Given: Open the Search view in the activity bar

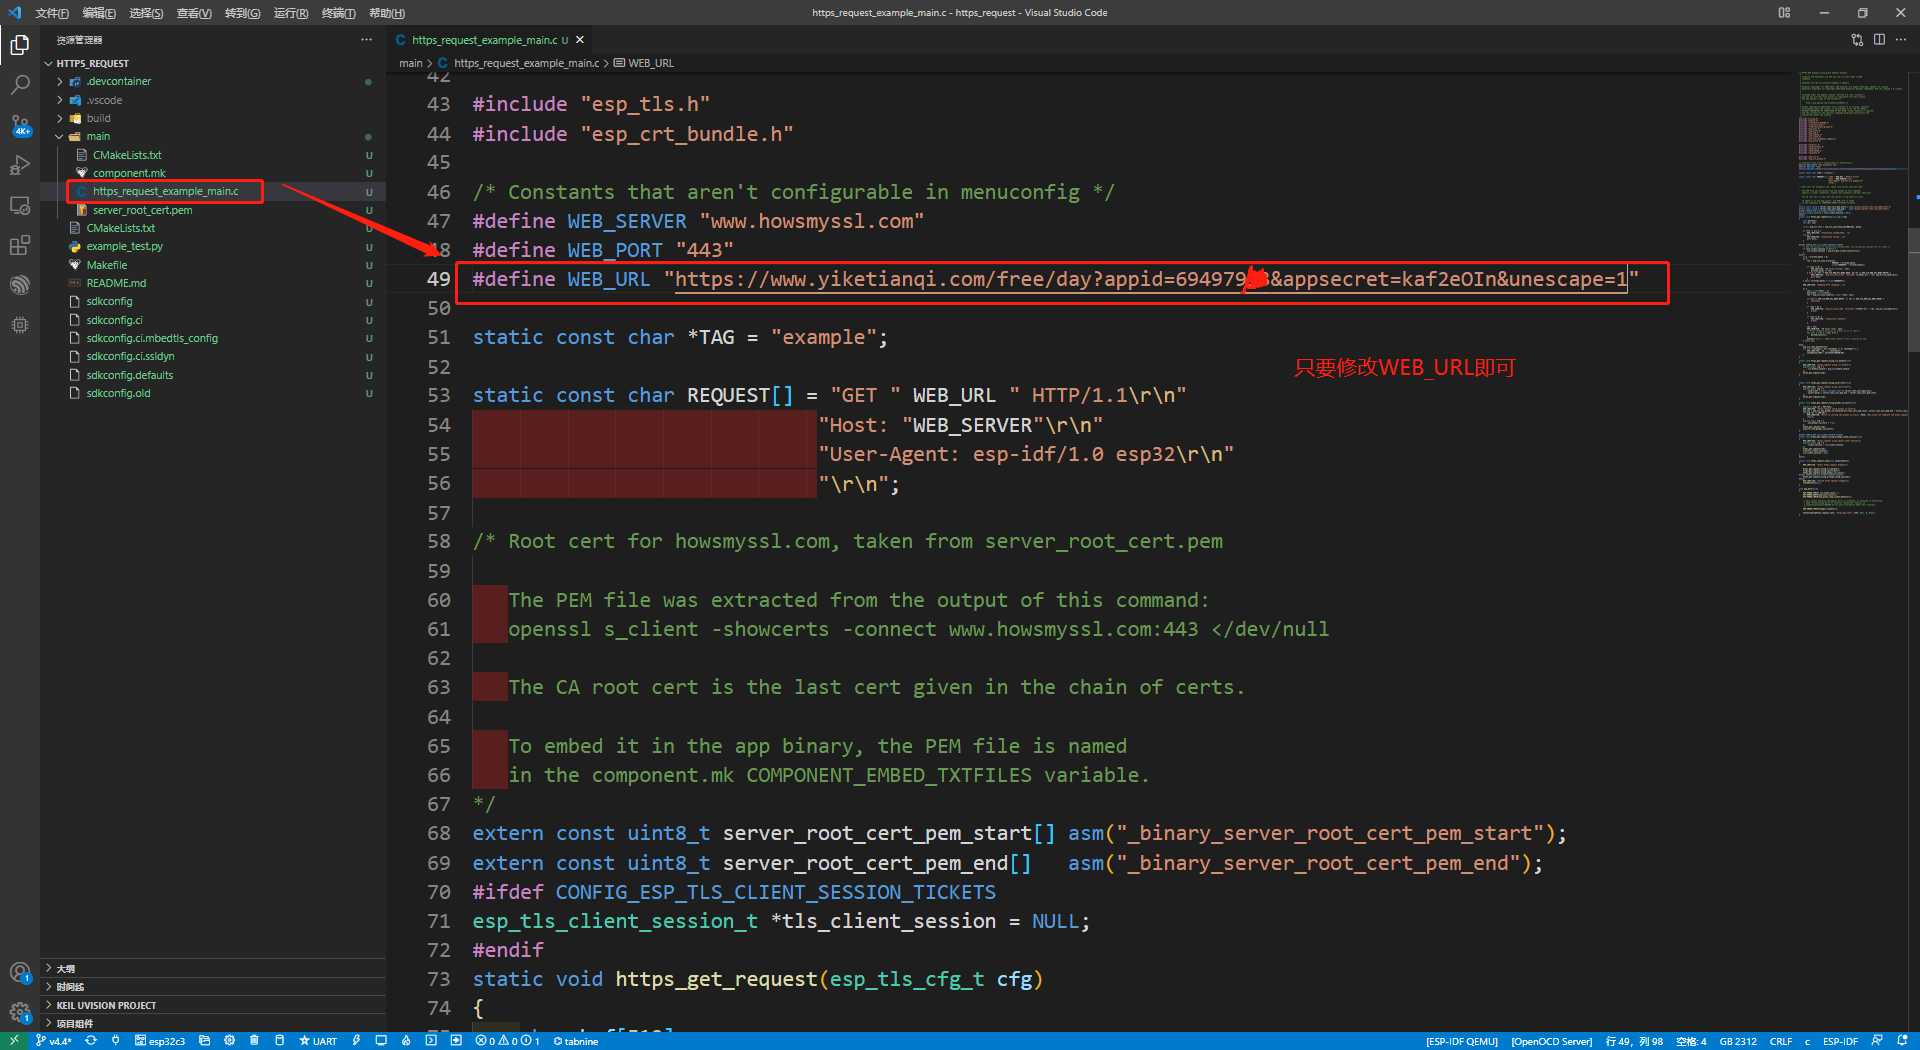Looking at the screenshot, I should [x=19, y=85].
